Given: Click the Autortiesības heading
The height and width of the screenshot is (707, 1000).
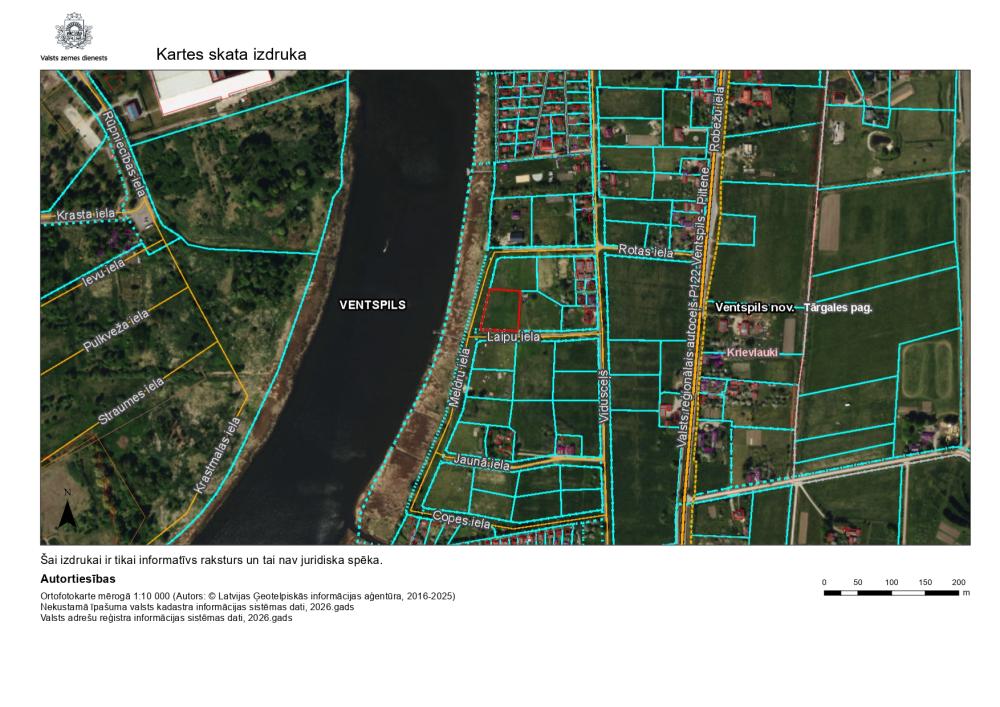Looking at the screenshot, I should (77, 579).
